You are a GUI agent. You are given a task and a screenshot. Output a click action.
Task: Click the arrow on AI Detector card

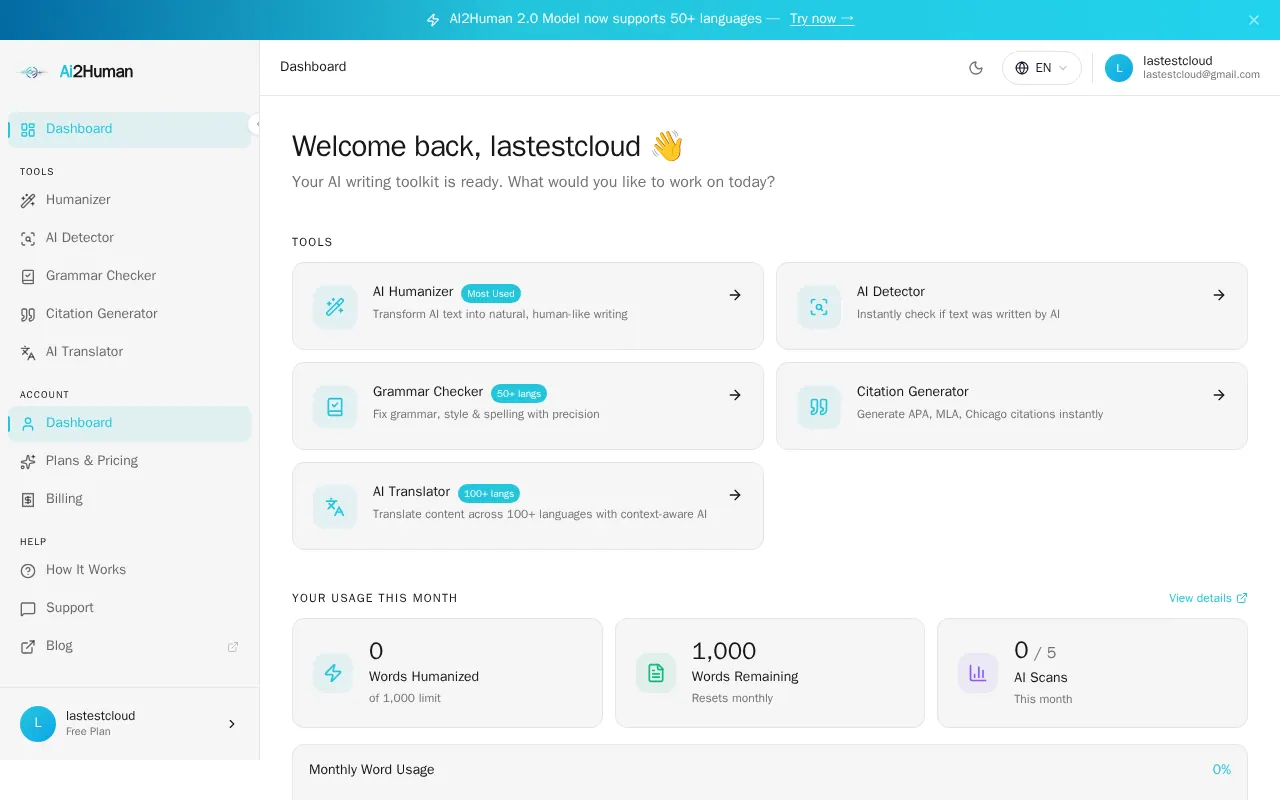(x=1219, y=295)
